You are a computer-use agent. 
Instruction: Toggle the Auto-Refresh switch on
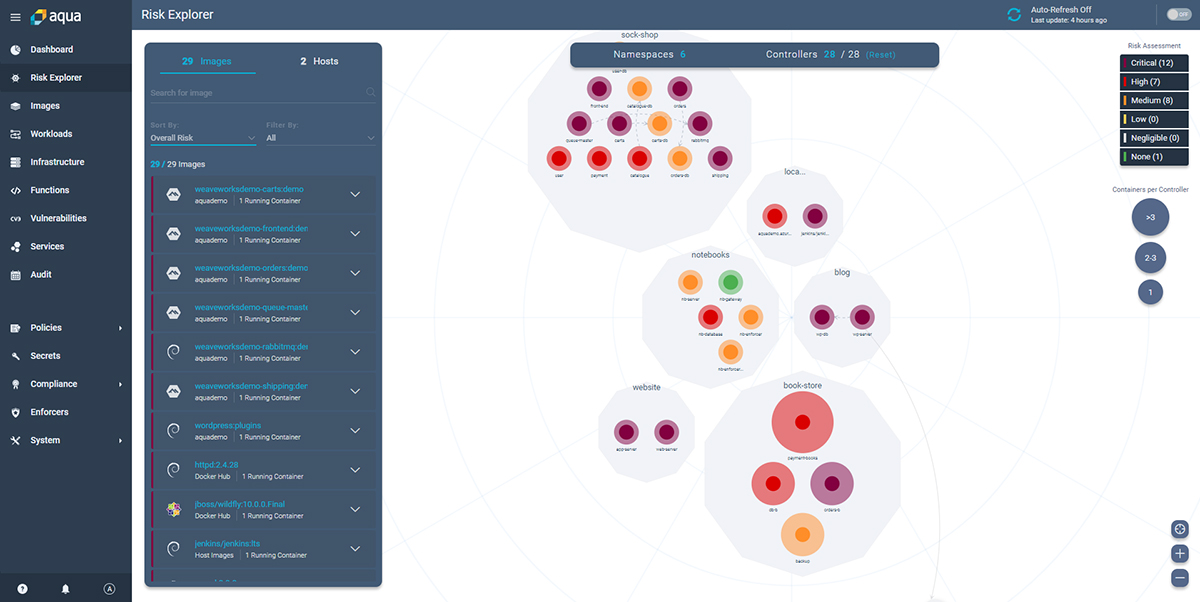(1179, 14)
